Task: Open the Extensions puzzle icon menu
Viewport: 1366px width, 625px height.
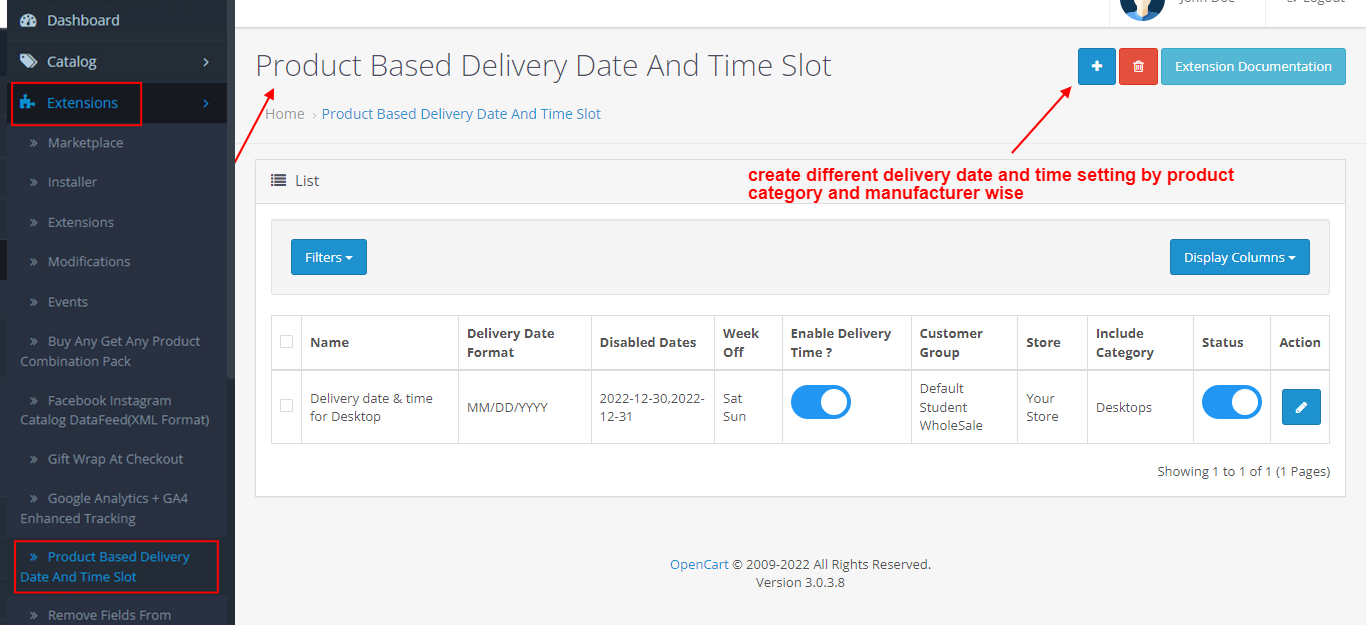Action: pyautogui.click(x=27, y=102)
